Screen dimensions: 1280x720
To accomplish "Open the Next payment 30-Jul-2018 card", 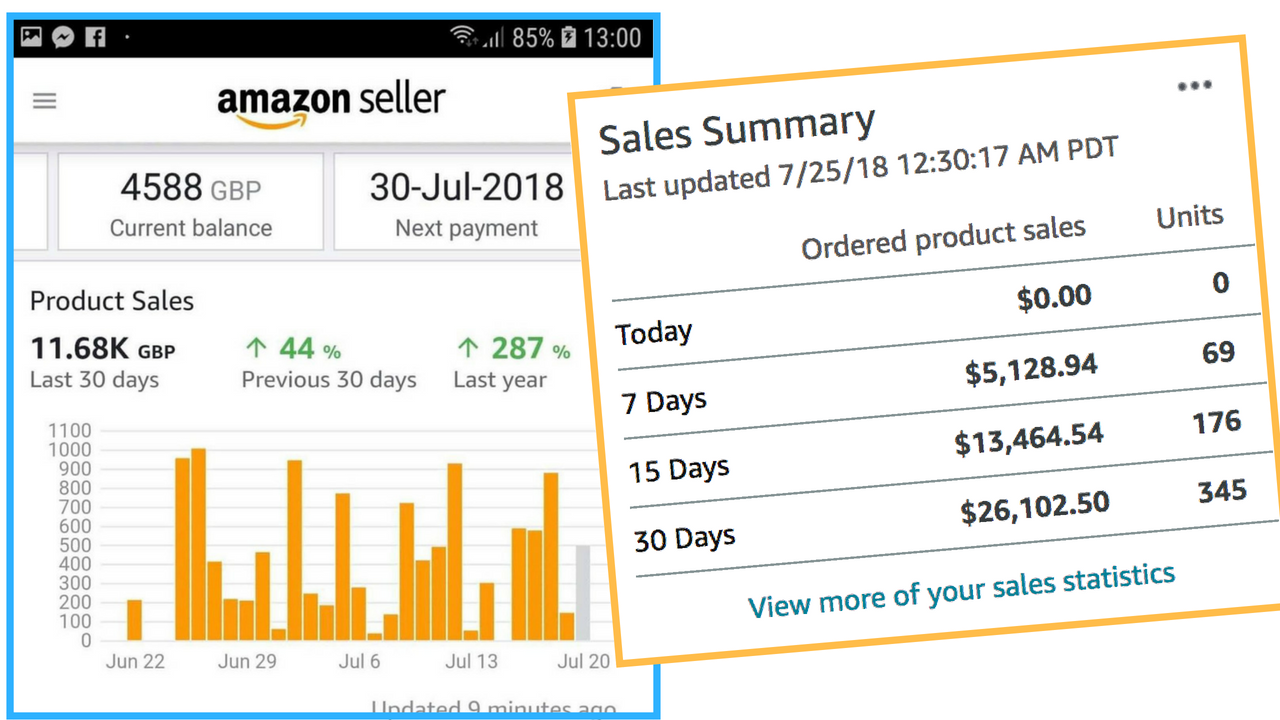I will coord(467,201).
